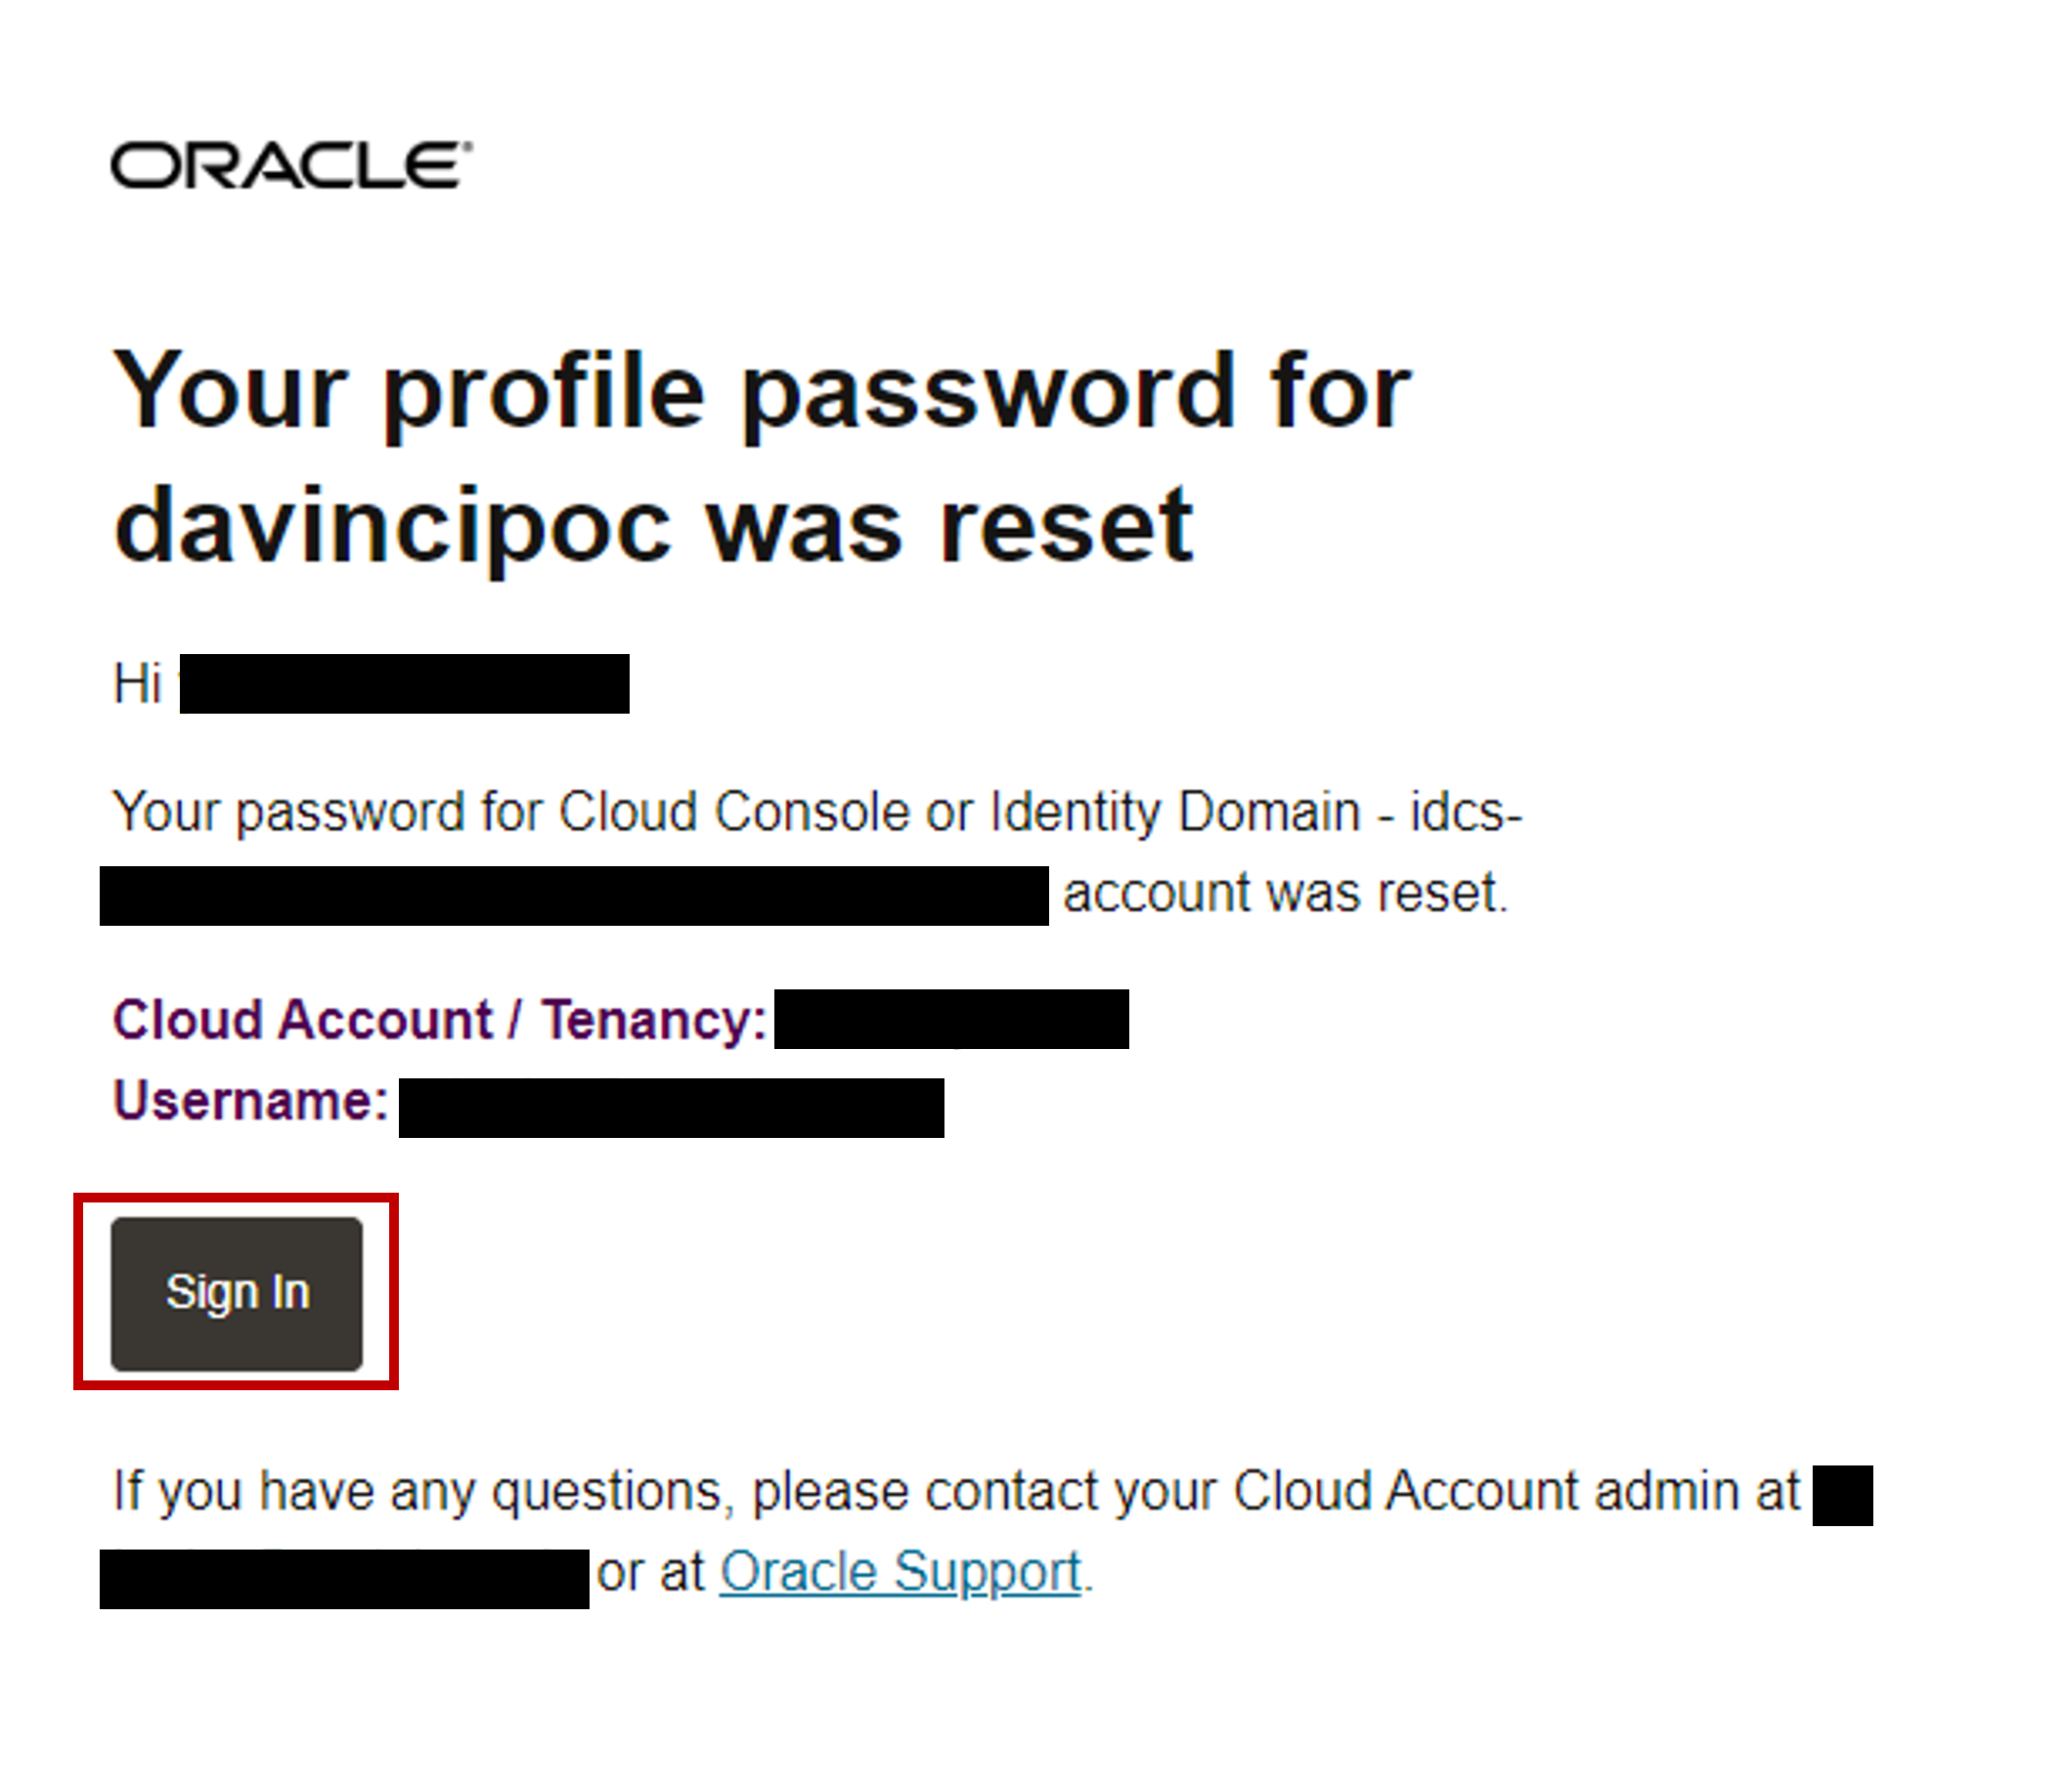Click the 'or at' text before Oracle Support
The width and height of the screenshot is (2063, 1792).
[x=651, y=1573]
